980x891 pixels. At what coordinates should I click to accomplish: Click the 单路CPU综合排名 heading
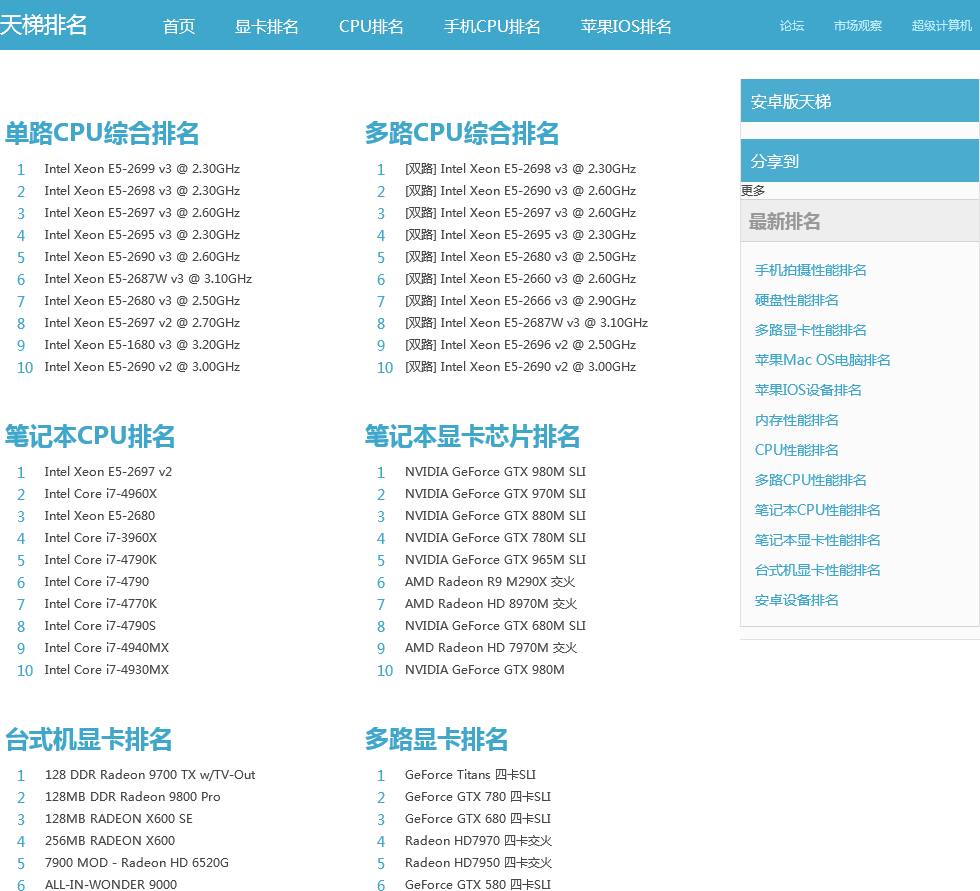(102, 133)
